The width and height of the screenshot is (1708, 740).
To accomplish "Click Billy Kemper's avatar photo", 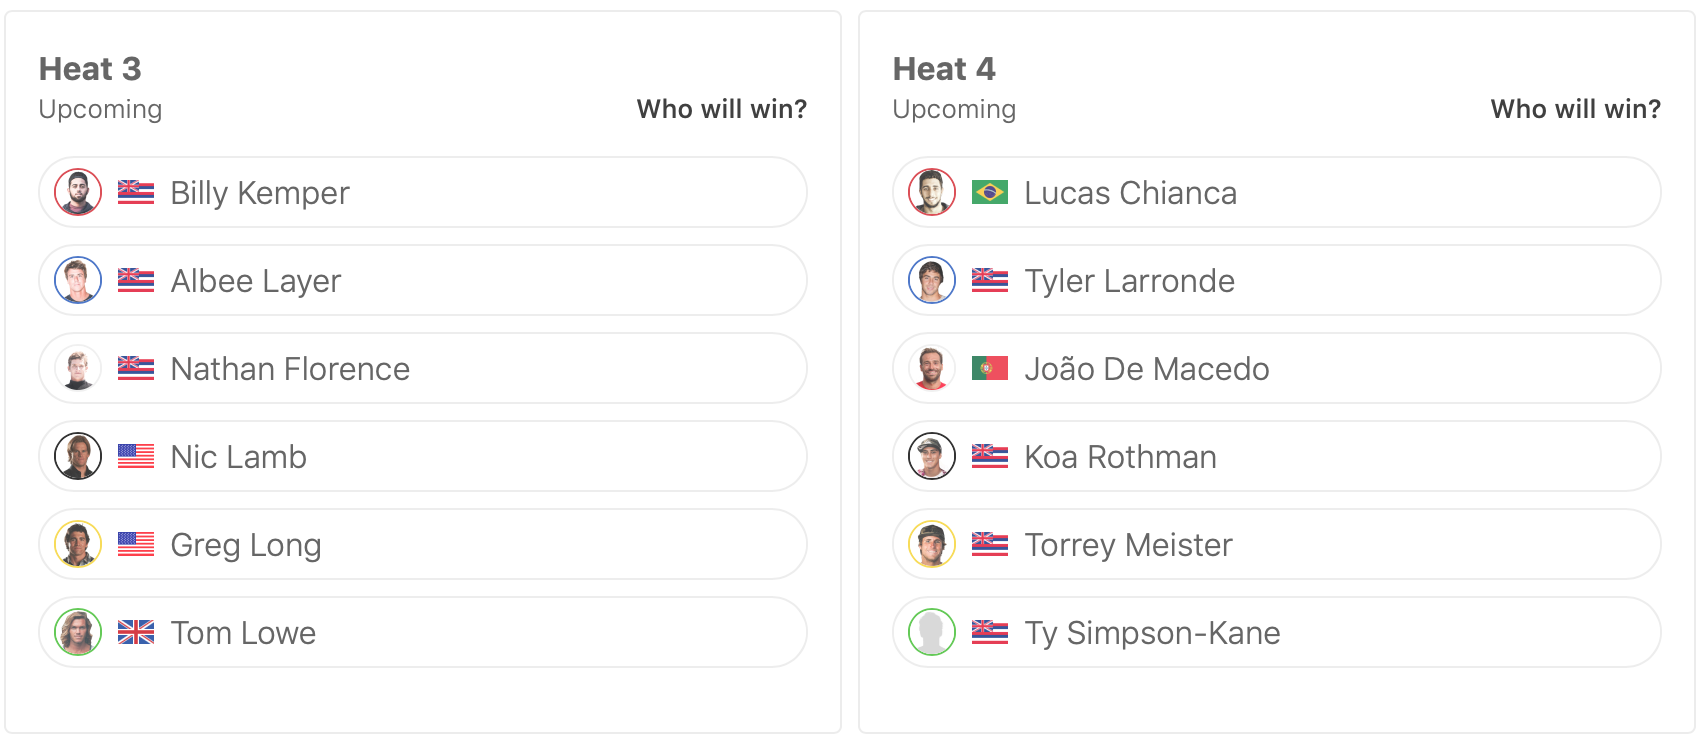I will [78, 192].
